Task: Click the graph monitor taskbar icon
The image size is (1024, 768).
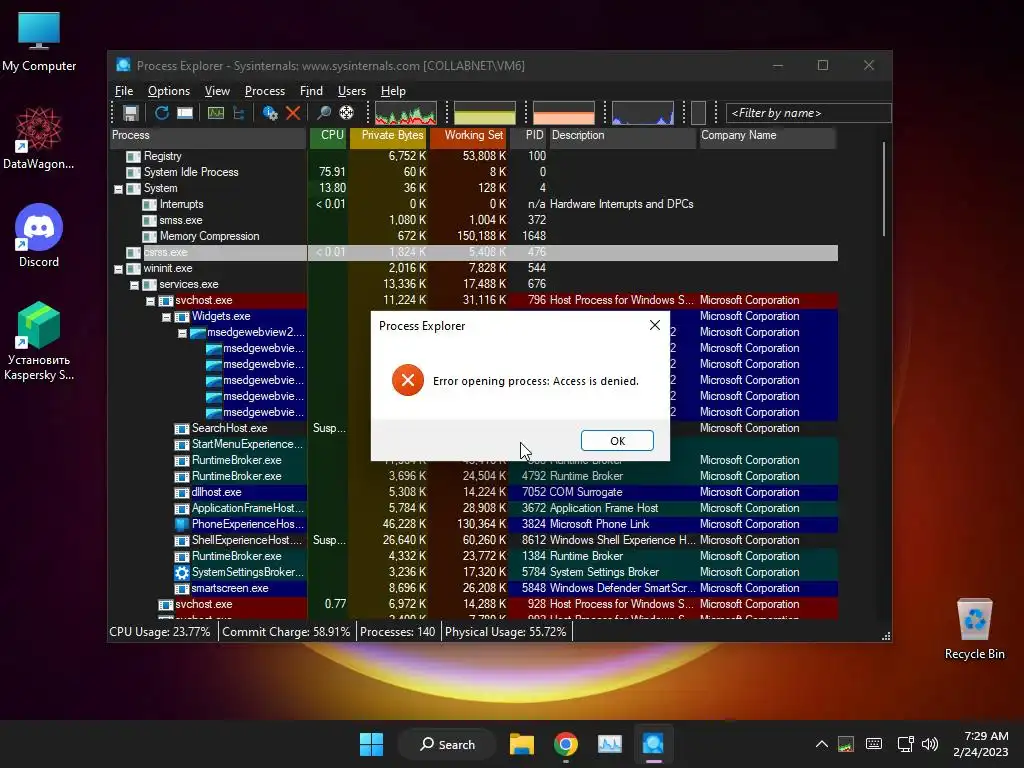Action: pyautogui.click(x=610, y=744)
